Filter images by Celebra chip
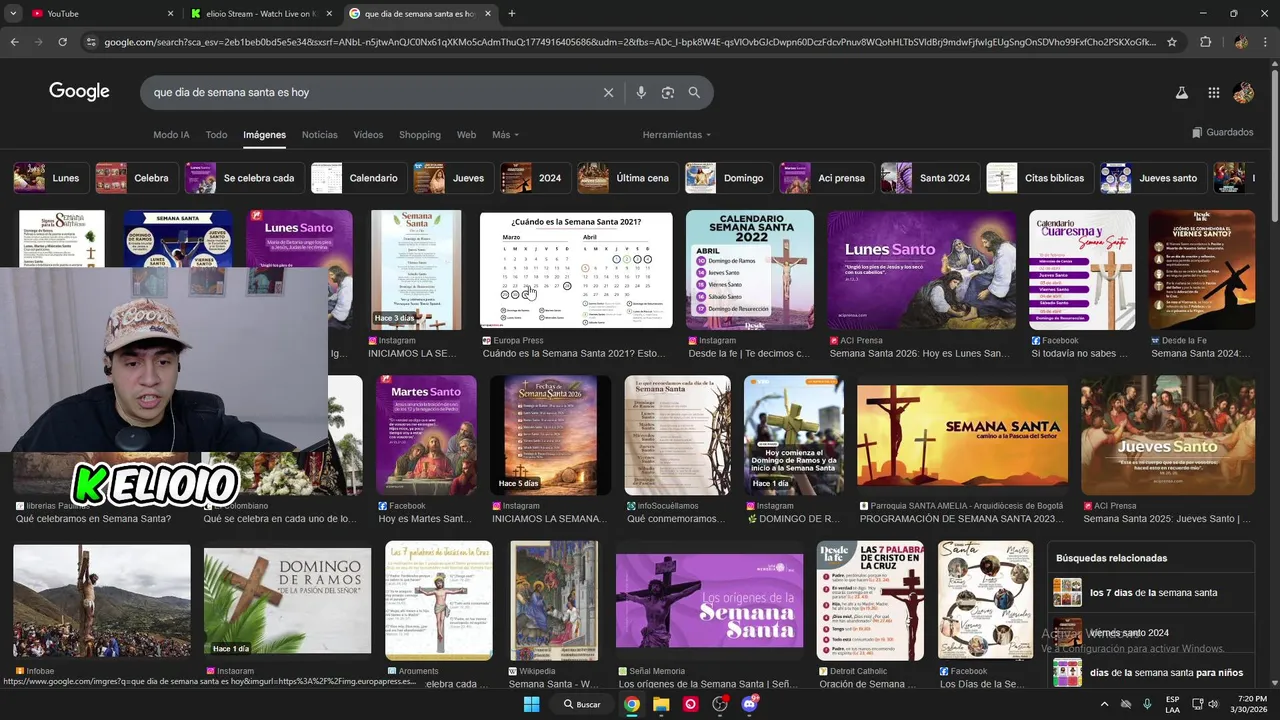1280x720 pixels. click(137, 178)
